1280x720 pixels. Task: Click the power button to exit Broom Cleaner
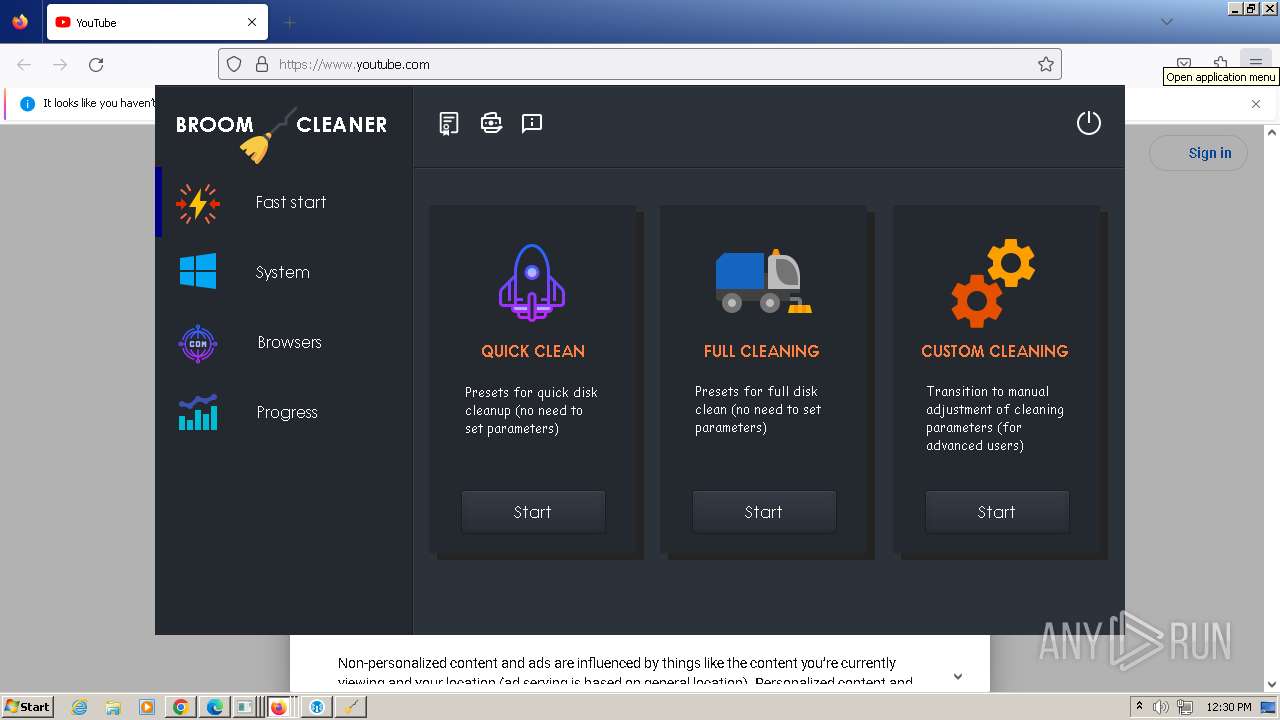click(1088, 123)
